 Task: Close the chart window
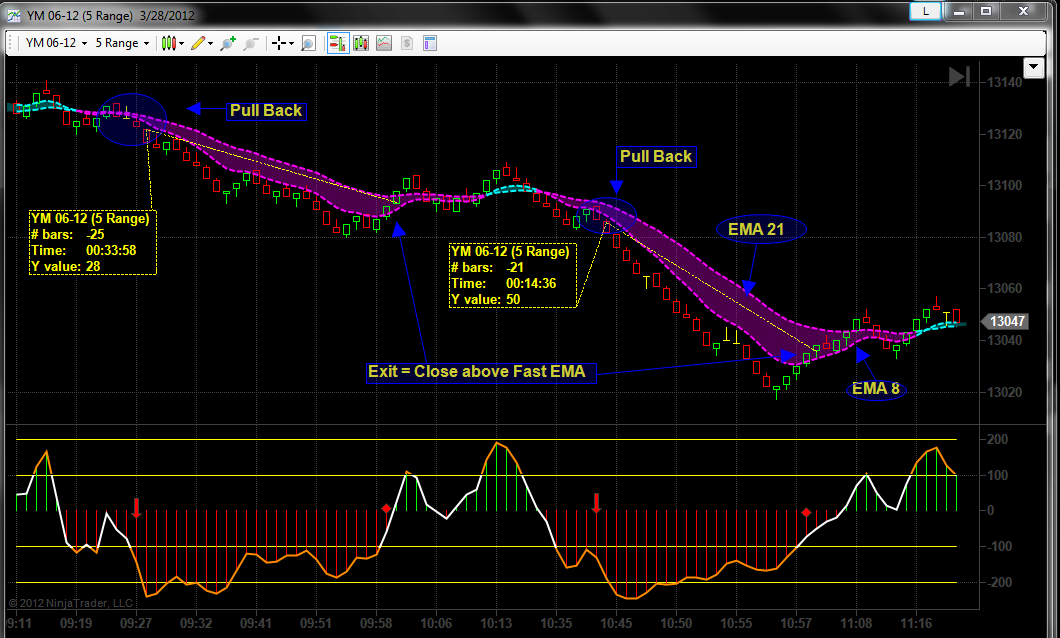tap(1023, 11)
